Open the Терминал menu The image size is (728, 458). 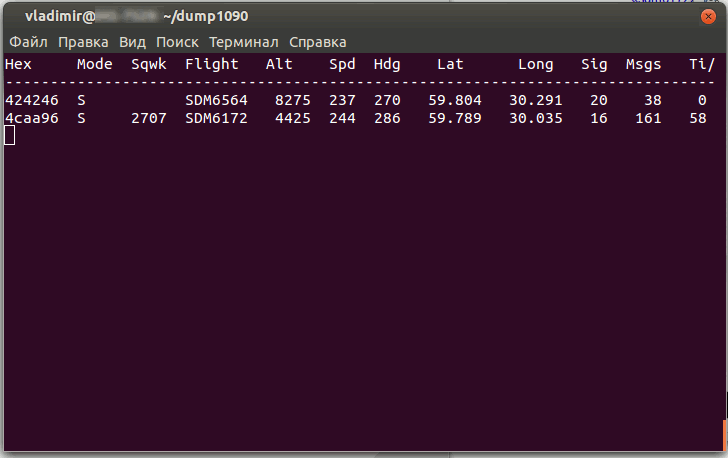coord(244,42)
